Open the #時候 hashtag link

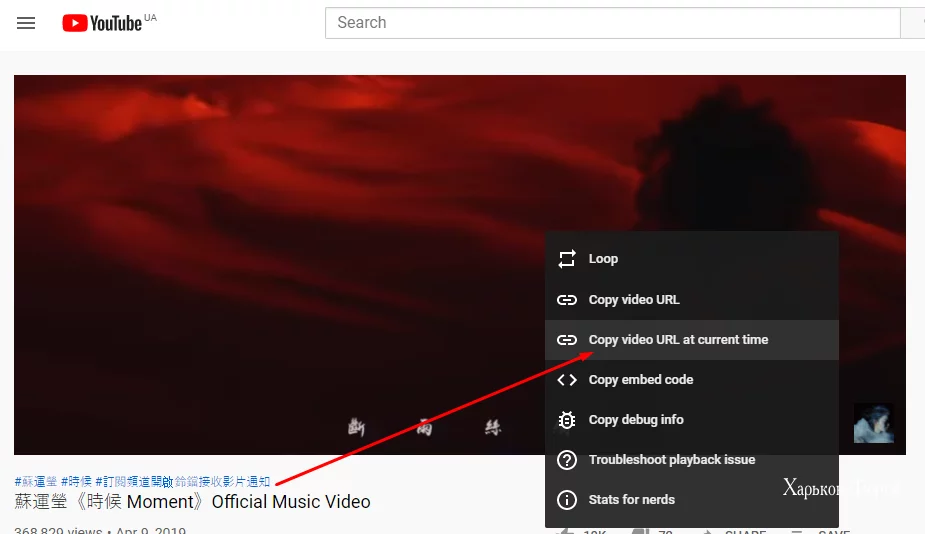click(77, 481)
